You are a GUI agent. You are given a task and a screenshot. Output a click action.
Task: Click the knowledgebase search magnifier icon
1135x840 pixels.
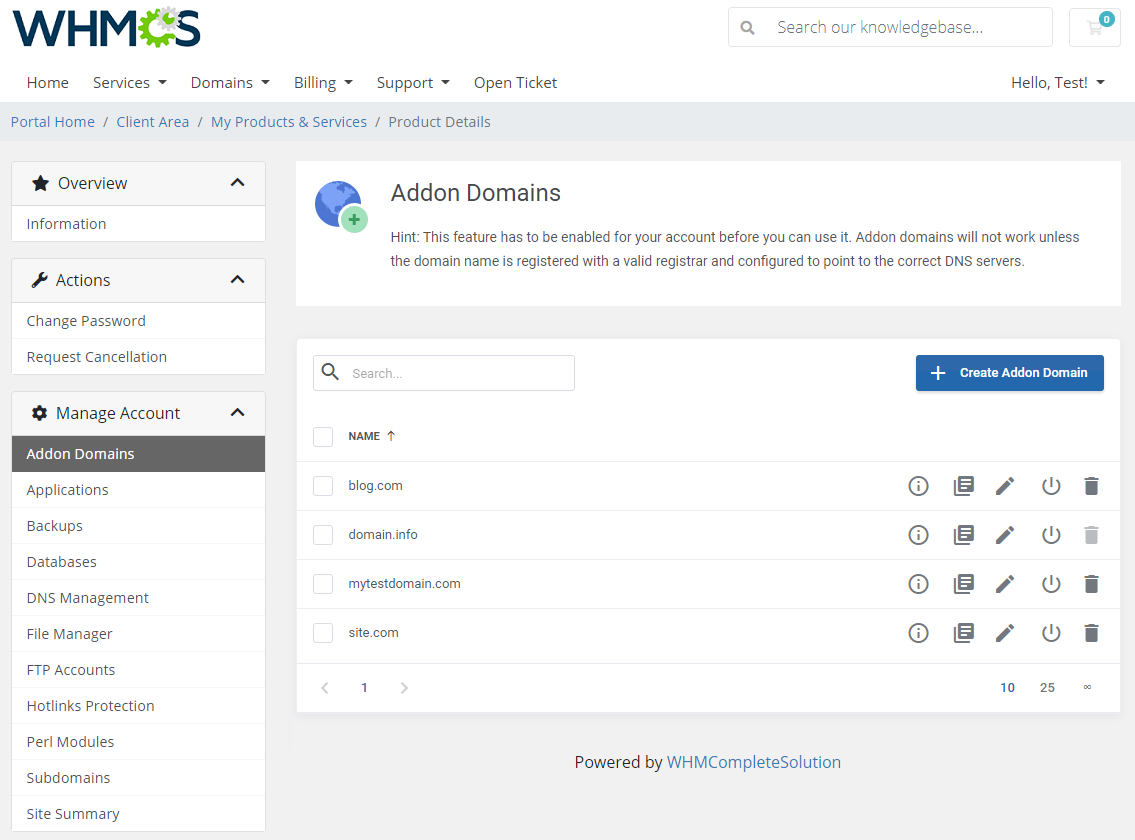pyautogui.click(x=748, y=28)
